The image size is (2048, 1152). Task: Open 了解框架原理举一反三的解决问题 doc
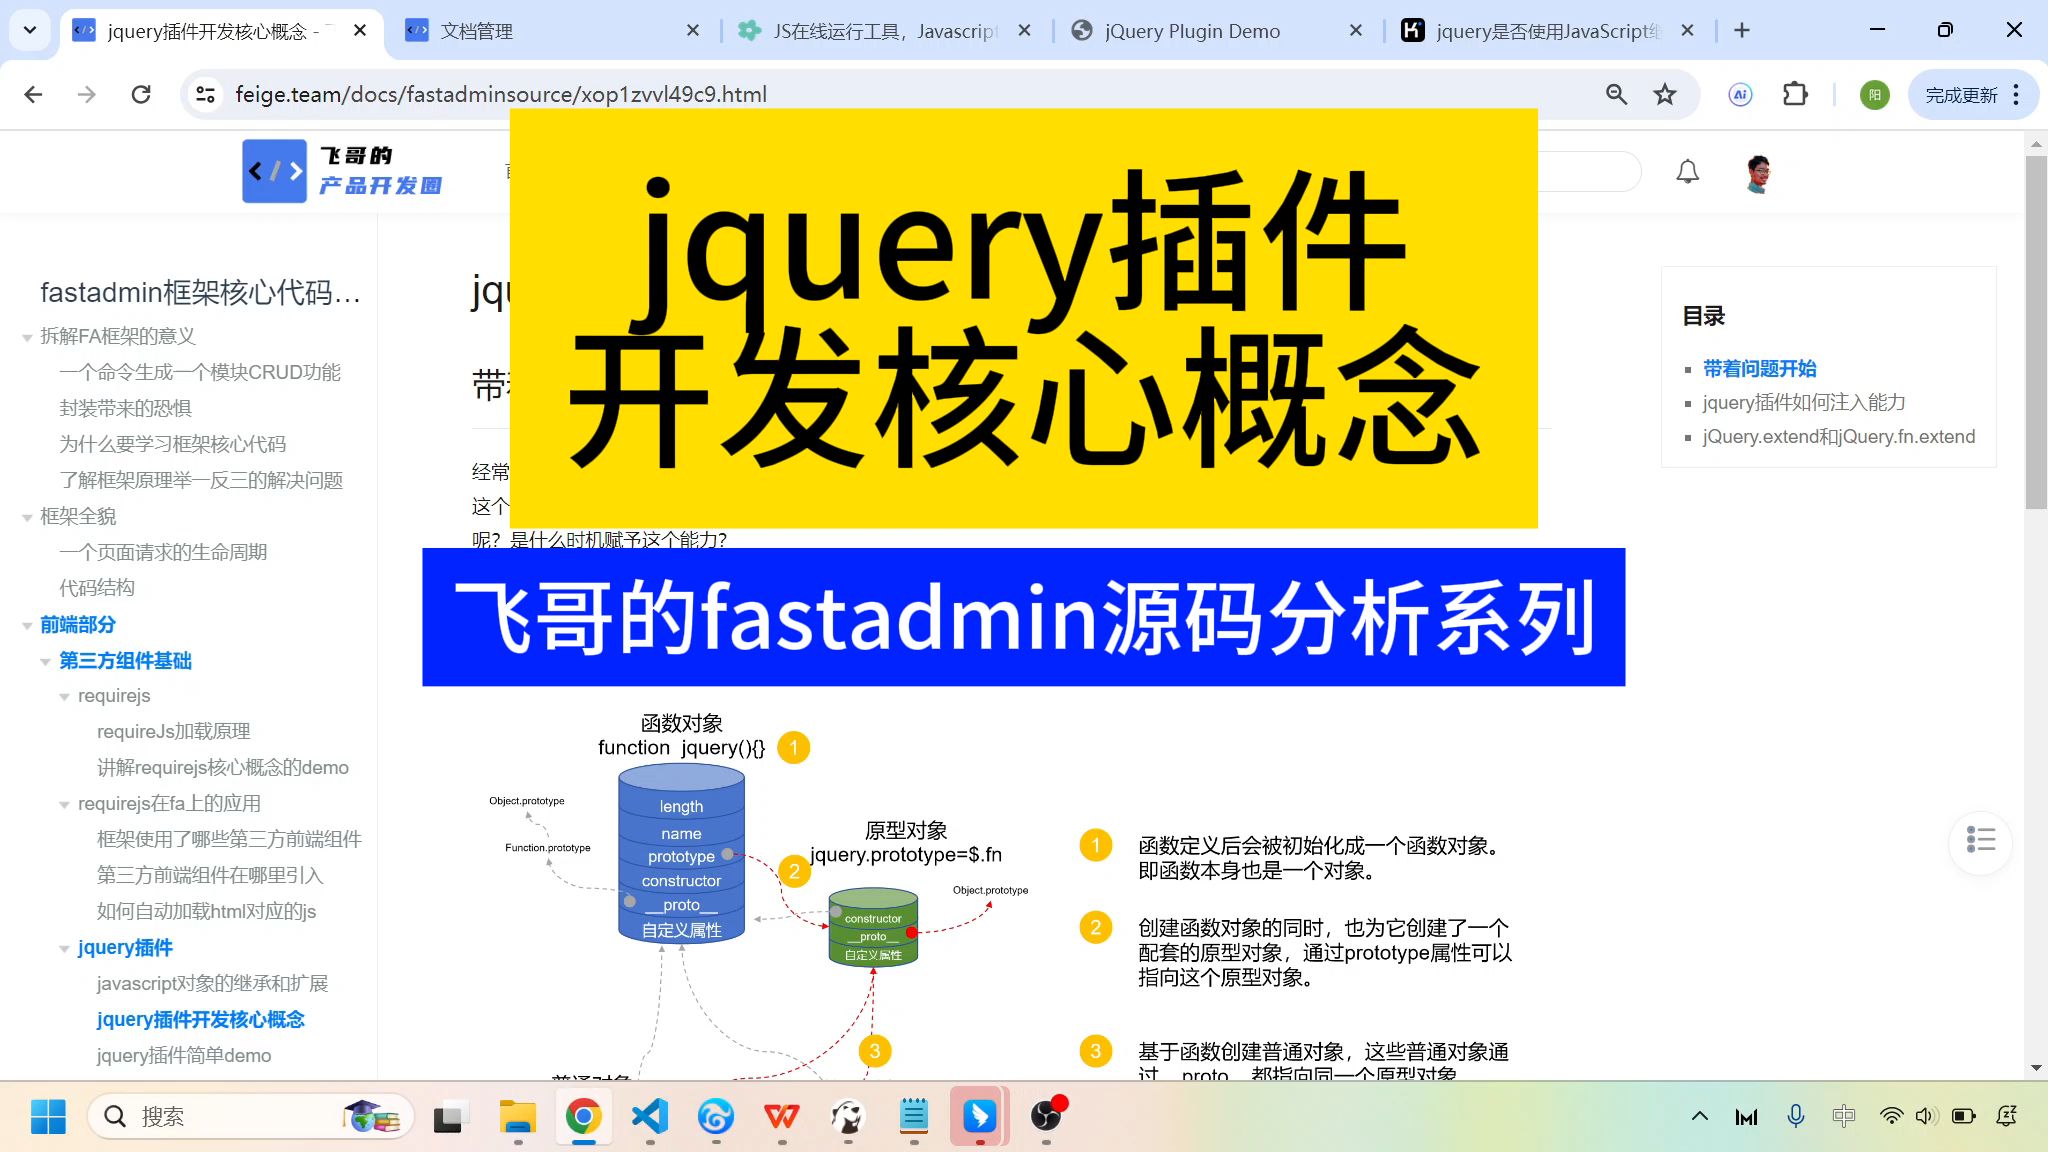(x=201, y=480)
